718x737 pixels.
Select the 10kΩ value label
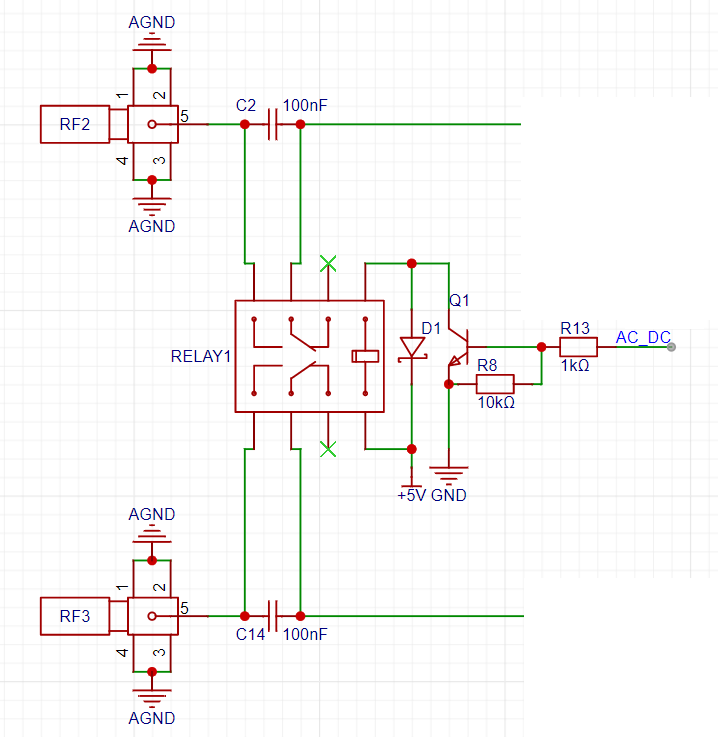click(x=496, y=402)
